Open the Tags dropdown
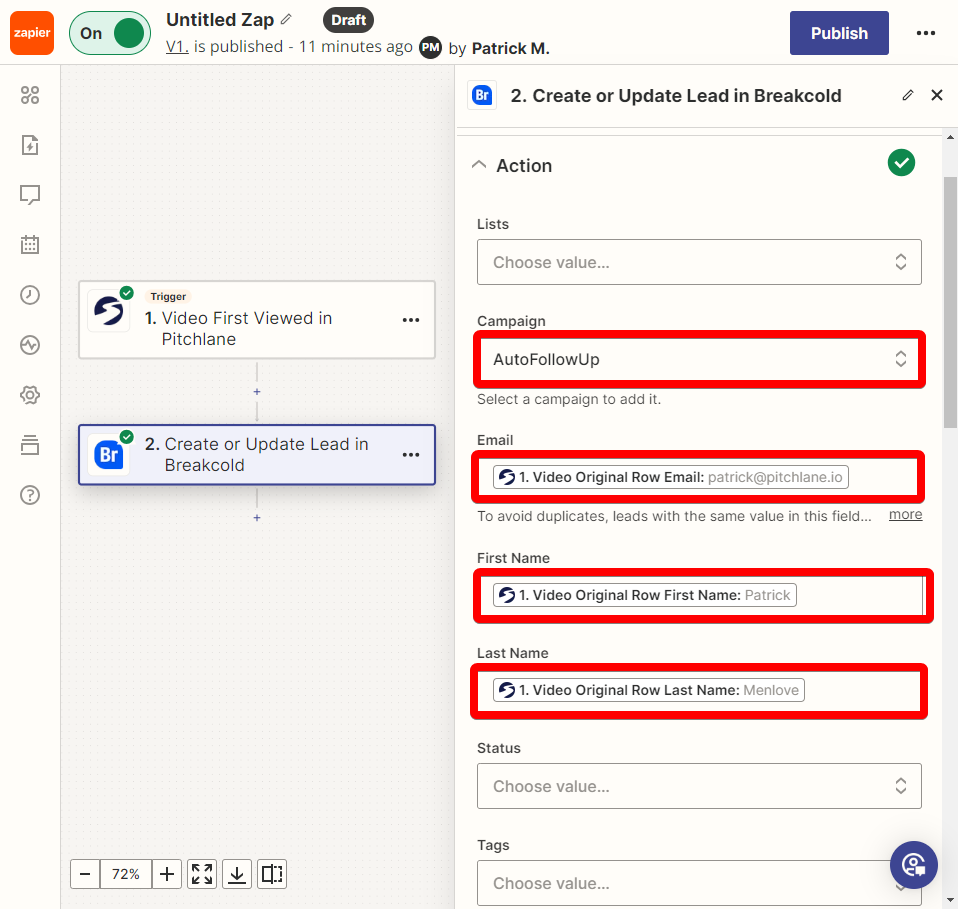 click(x=699, y=883)
